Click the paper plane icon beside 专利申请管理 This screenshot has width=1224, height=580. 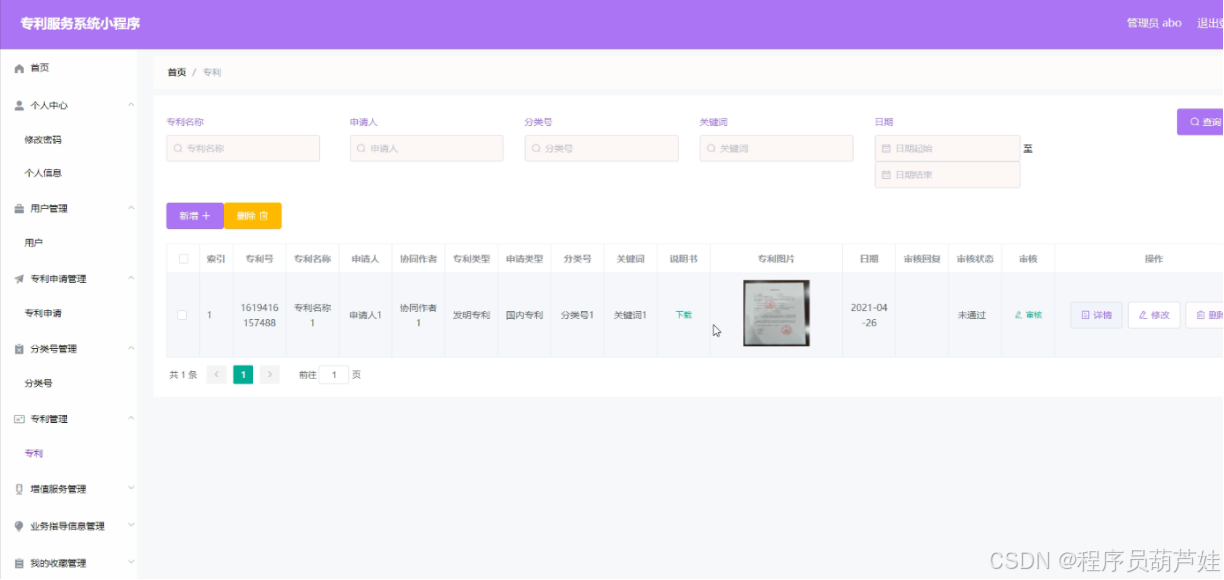pyautogui.click(x=19, y=279)
